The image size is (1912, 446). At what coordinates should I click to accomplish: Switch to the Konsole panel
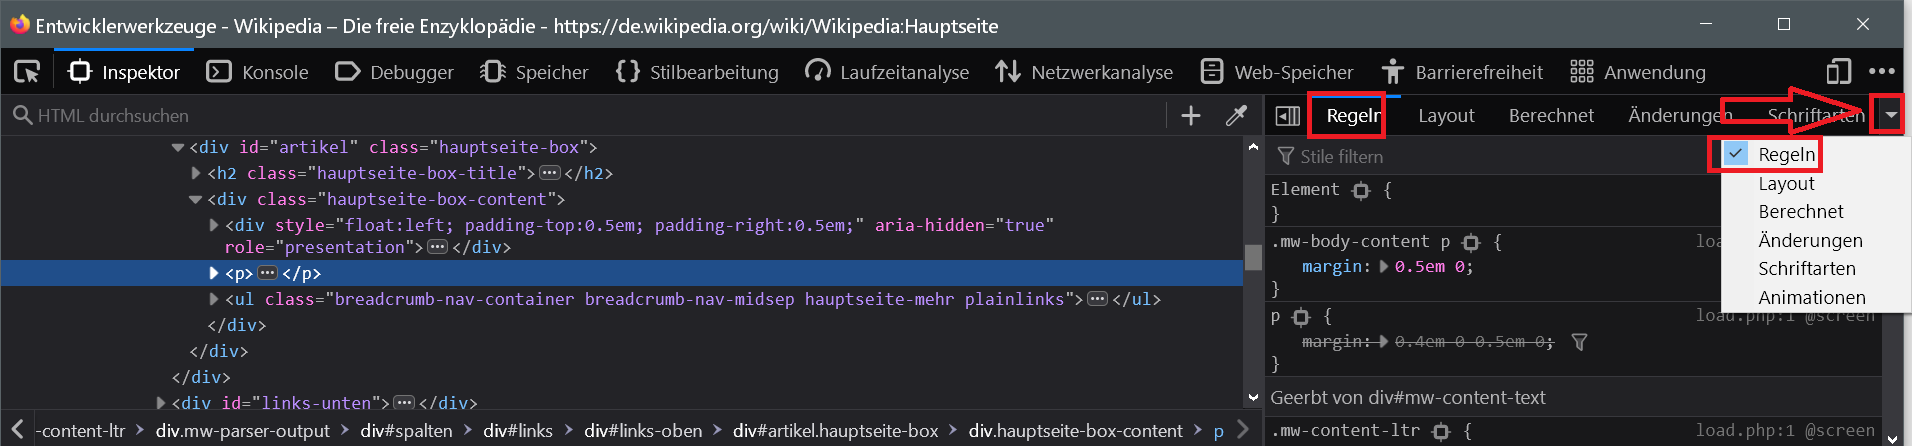pos(257,72)
